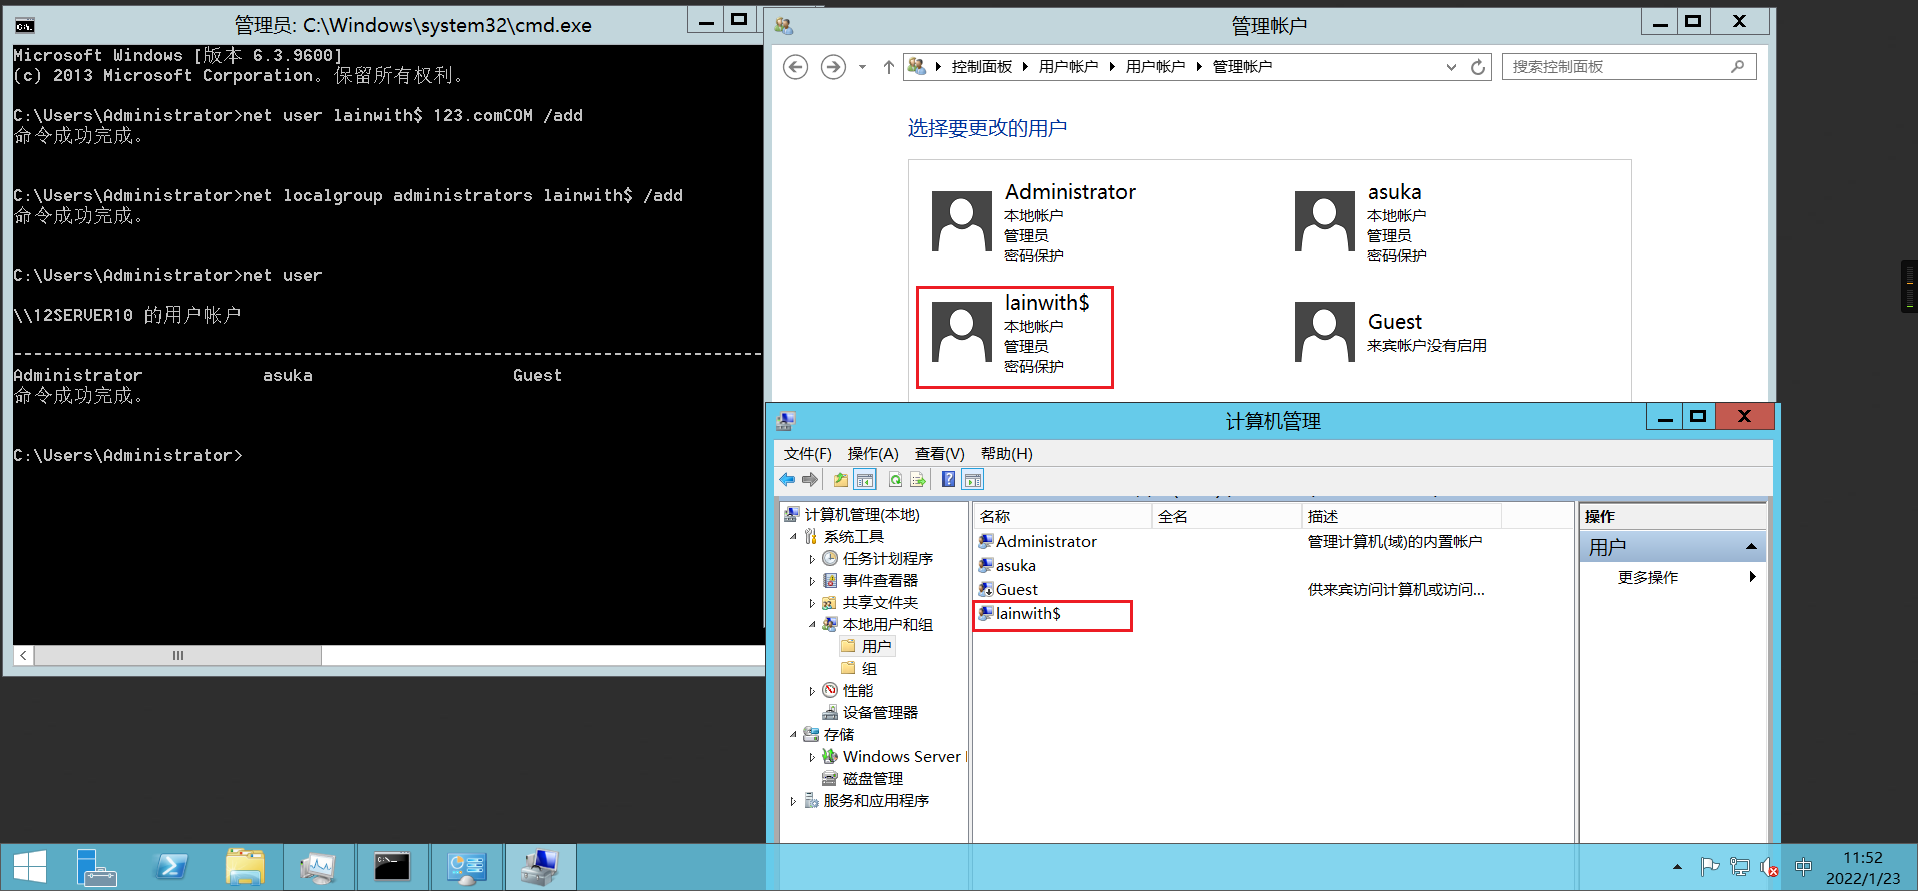Click network icon in system tray

[x=1740, y=867]
